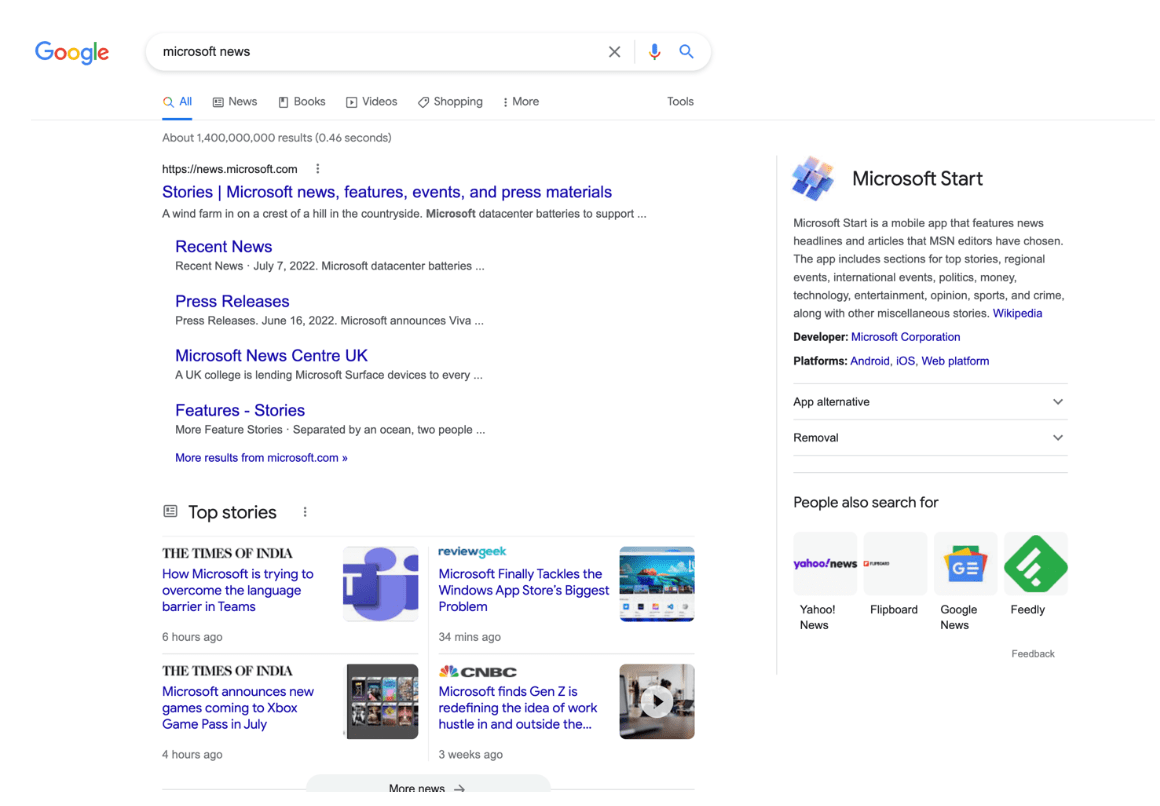Click the blue magnifying glass search button
1160x806 pixels.
tap(686, 52)
